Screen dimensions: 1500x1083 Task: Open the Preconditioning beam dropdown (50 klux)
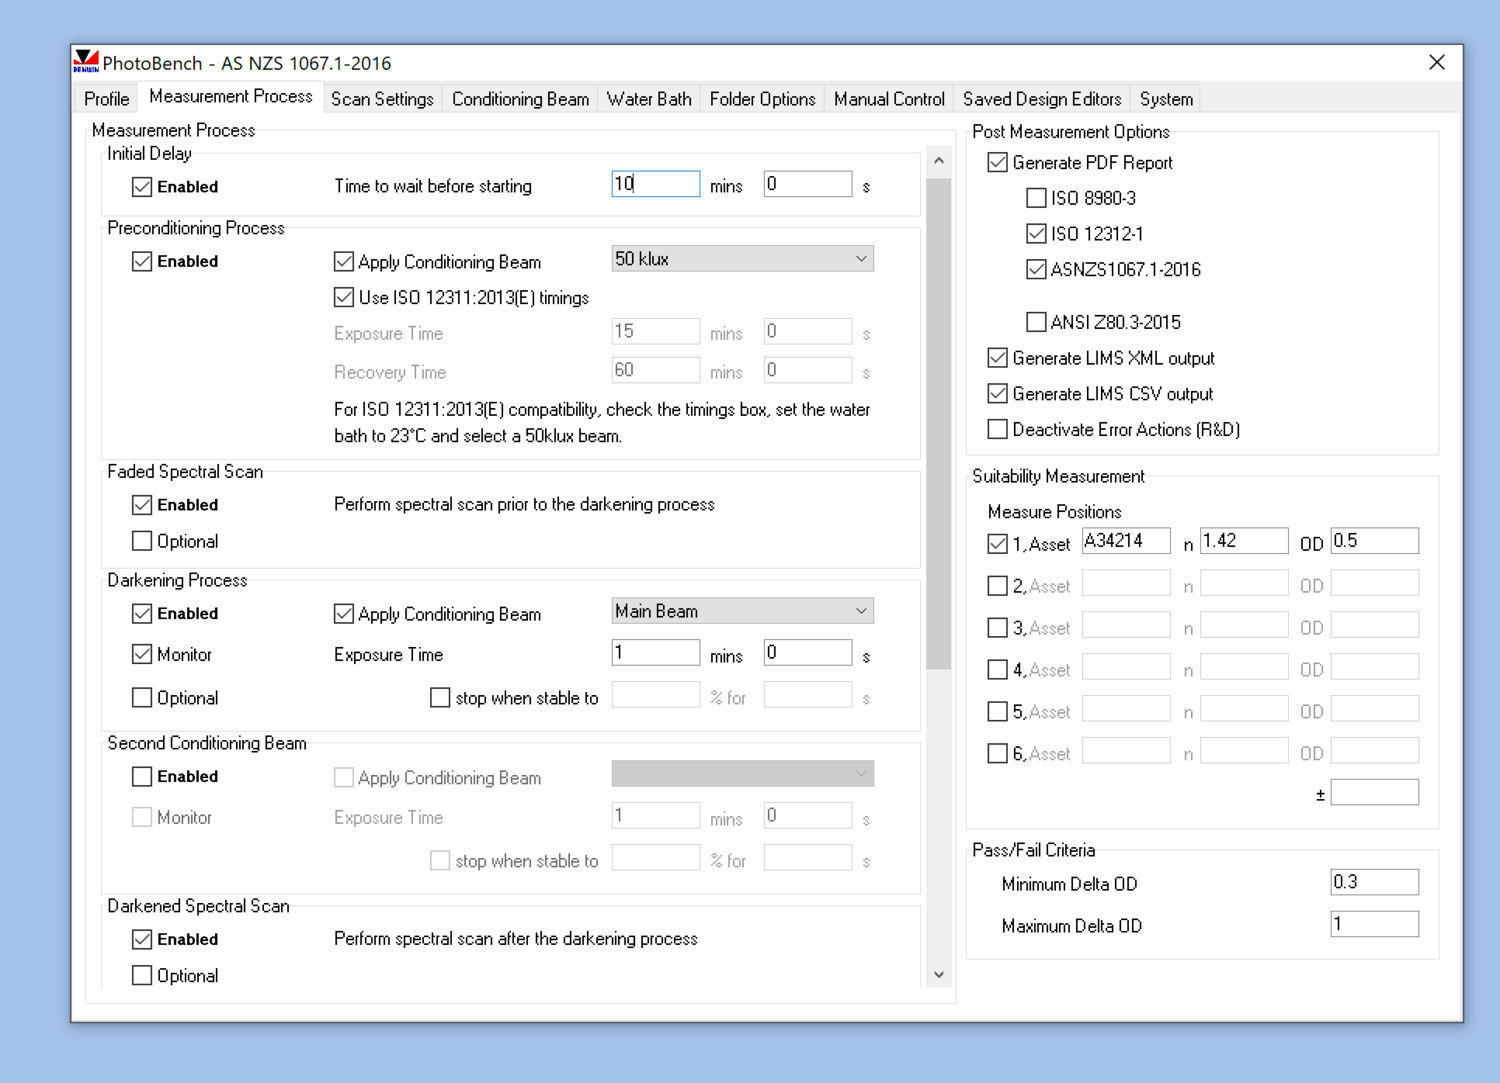coord(742,259)
